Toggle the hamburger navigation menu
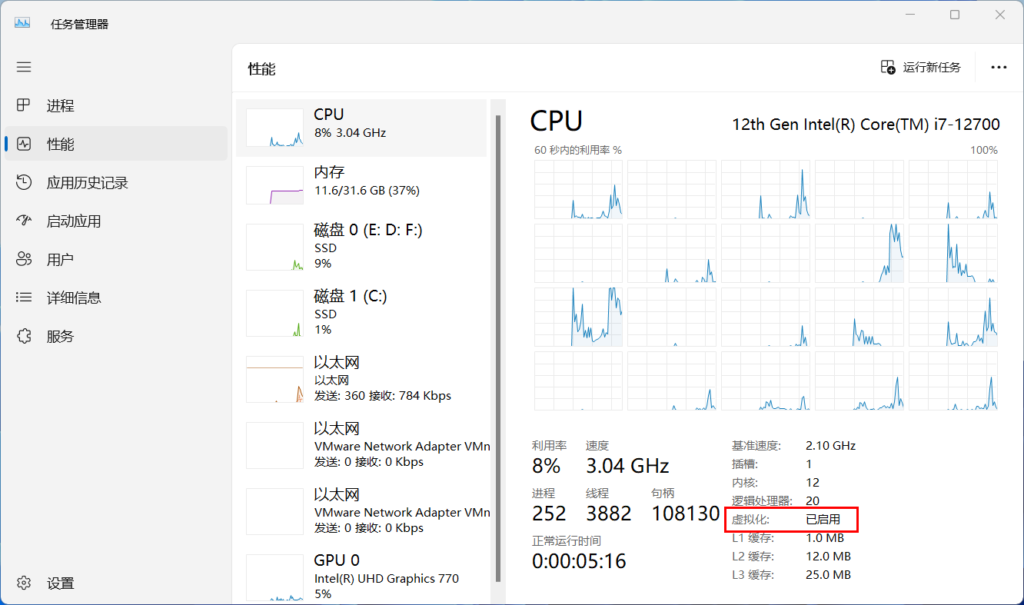1024x605 pixels. 24,67
